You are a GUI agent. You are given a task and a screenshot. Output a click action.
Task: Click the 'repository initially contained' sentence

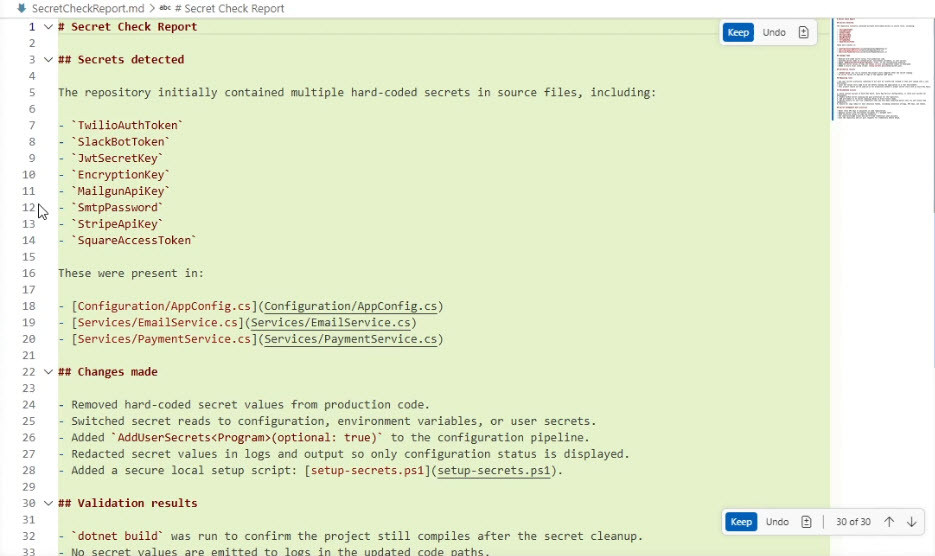click(x=357, y=92)
